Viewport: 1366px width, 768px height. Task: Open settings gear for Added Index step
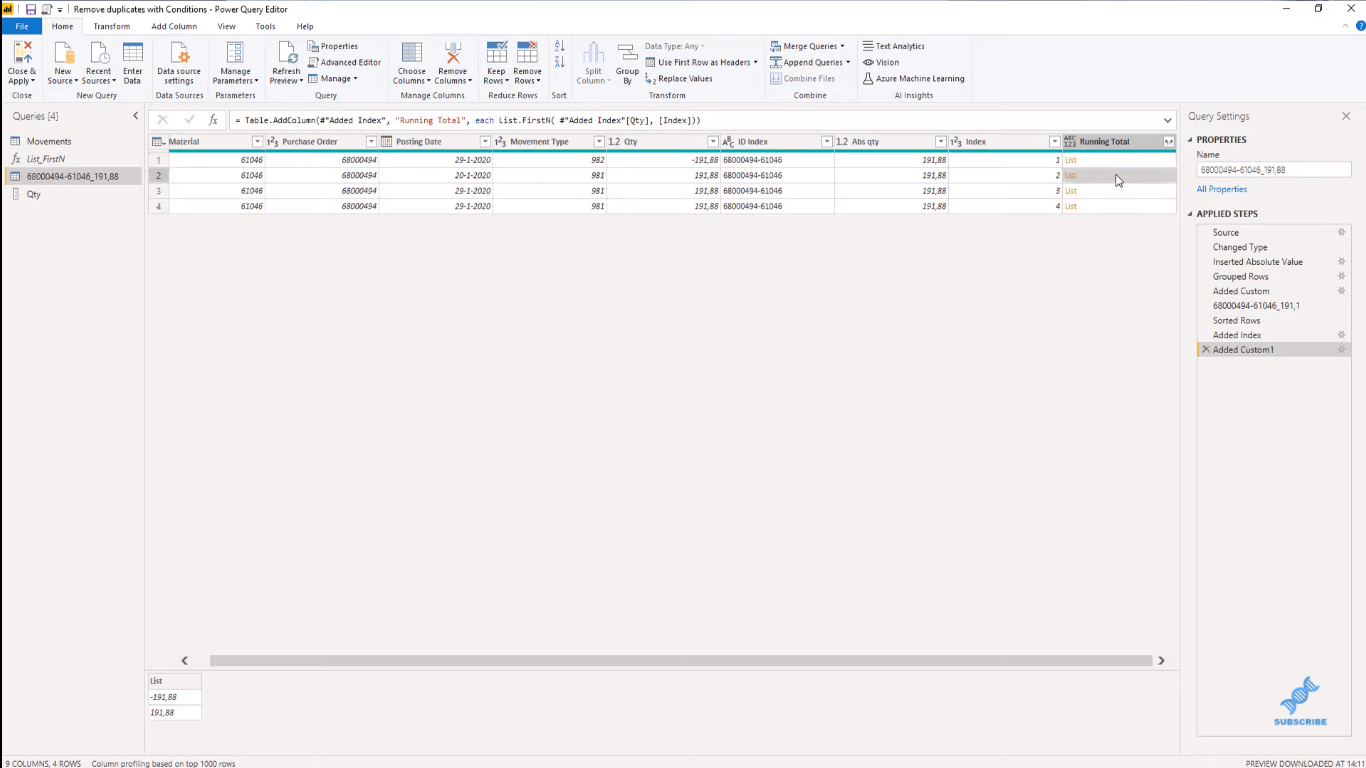(x=1342, y=335)
